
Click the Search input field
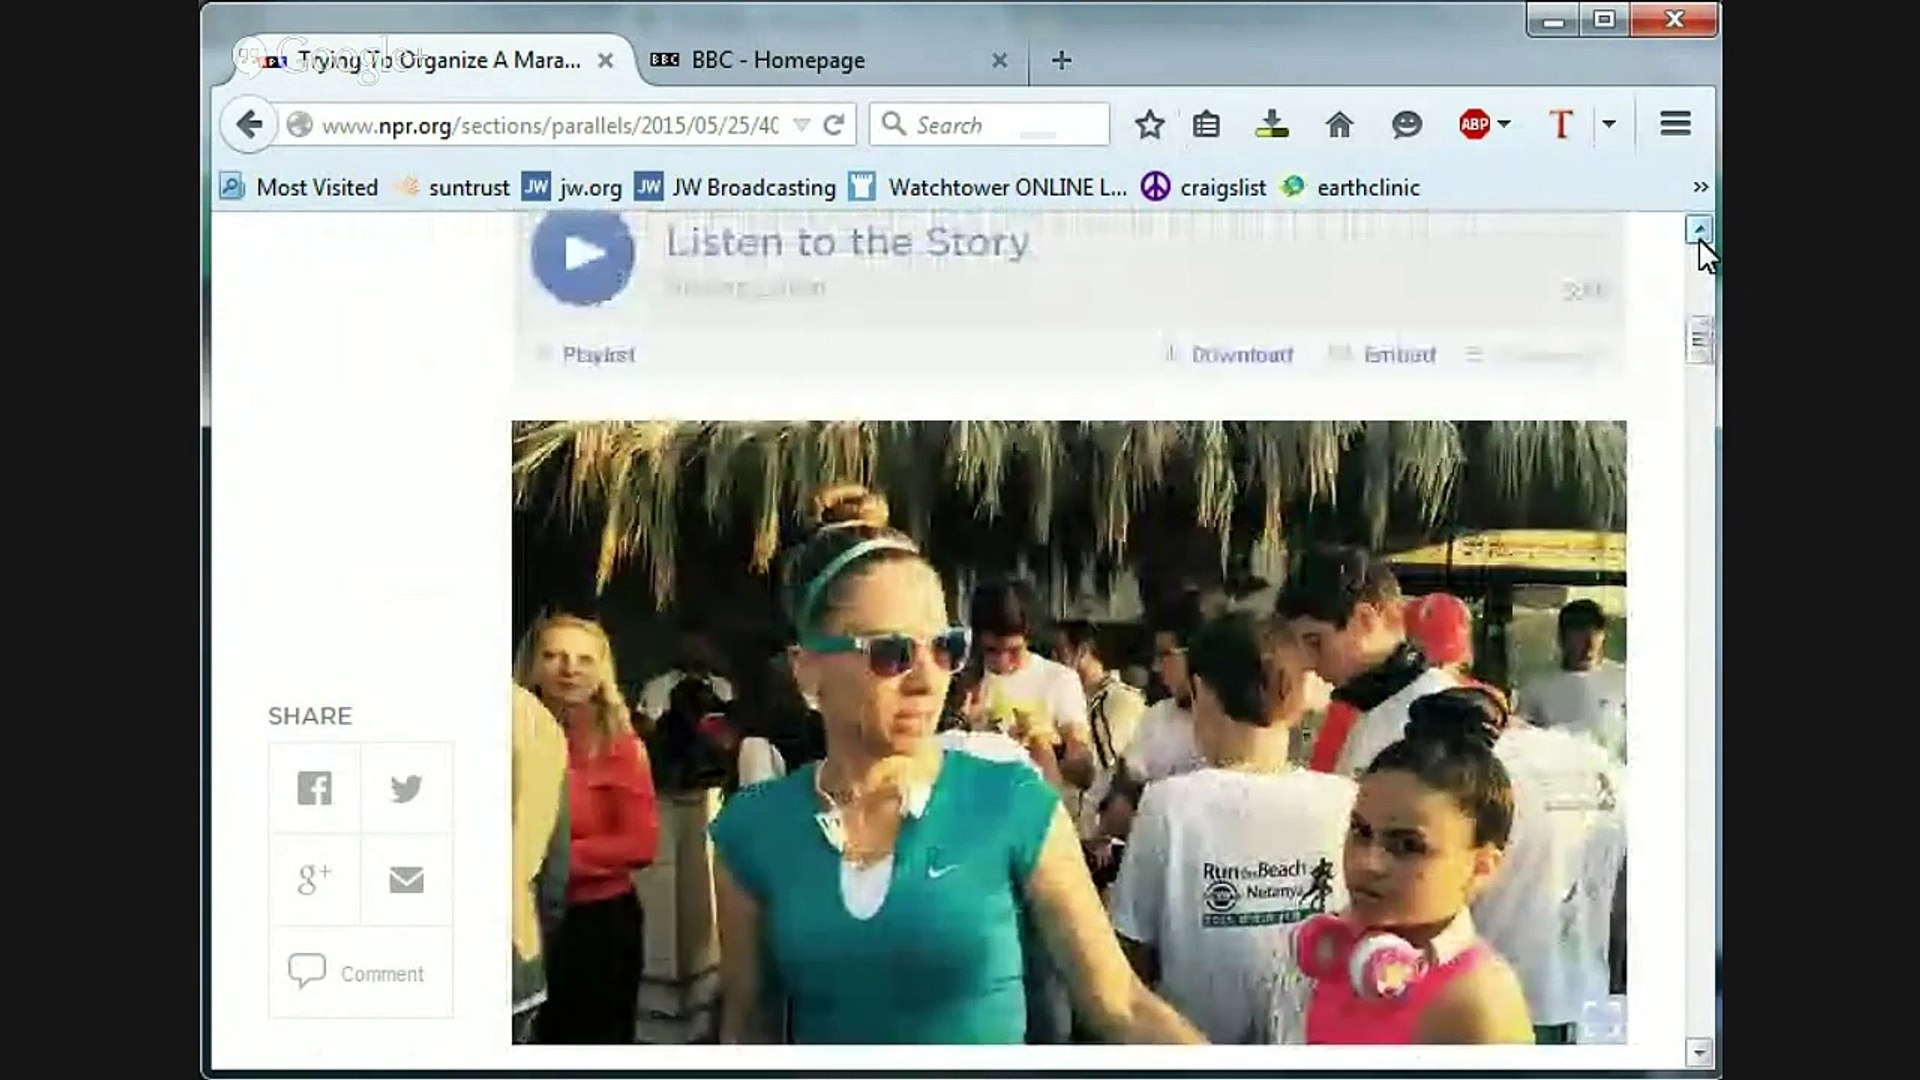(1000, 125)
